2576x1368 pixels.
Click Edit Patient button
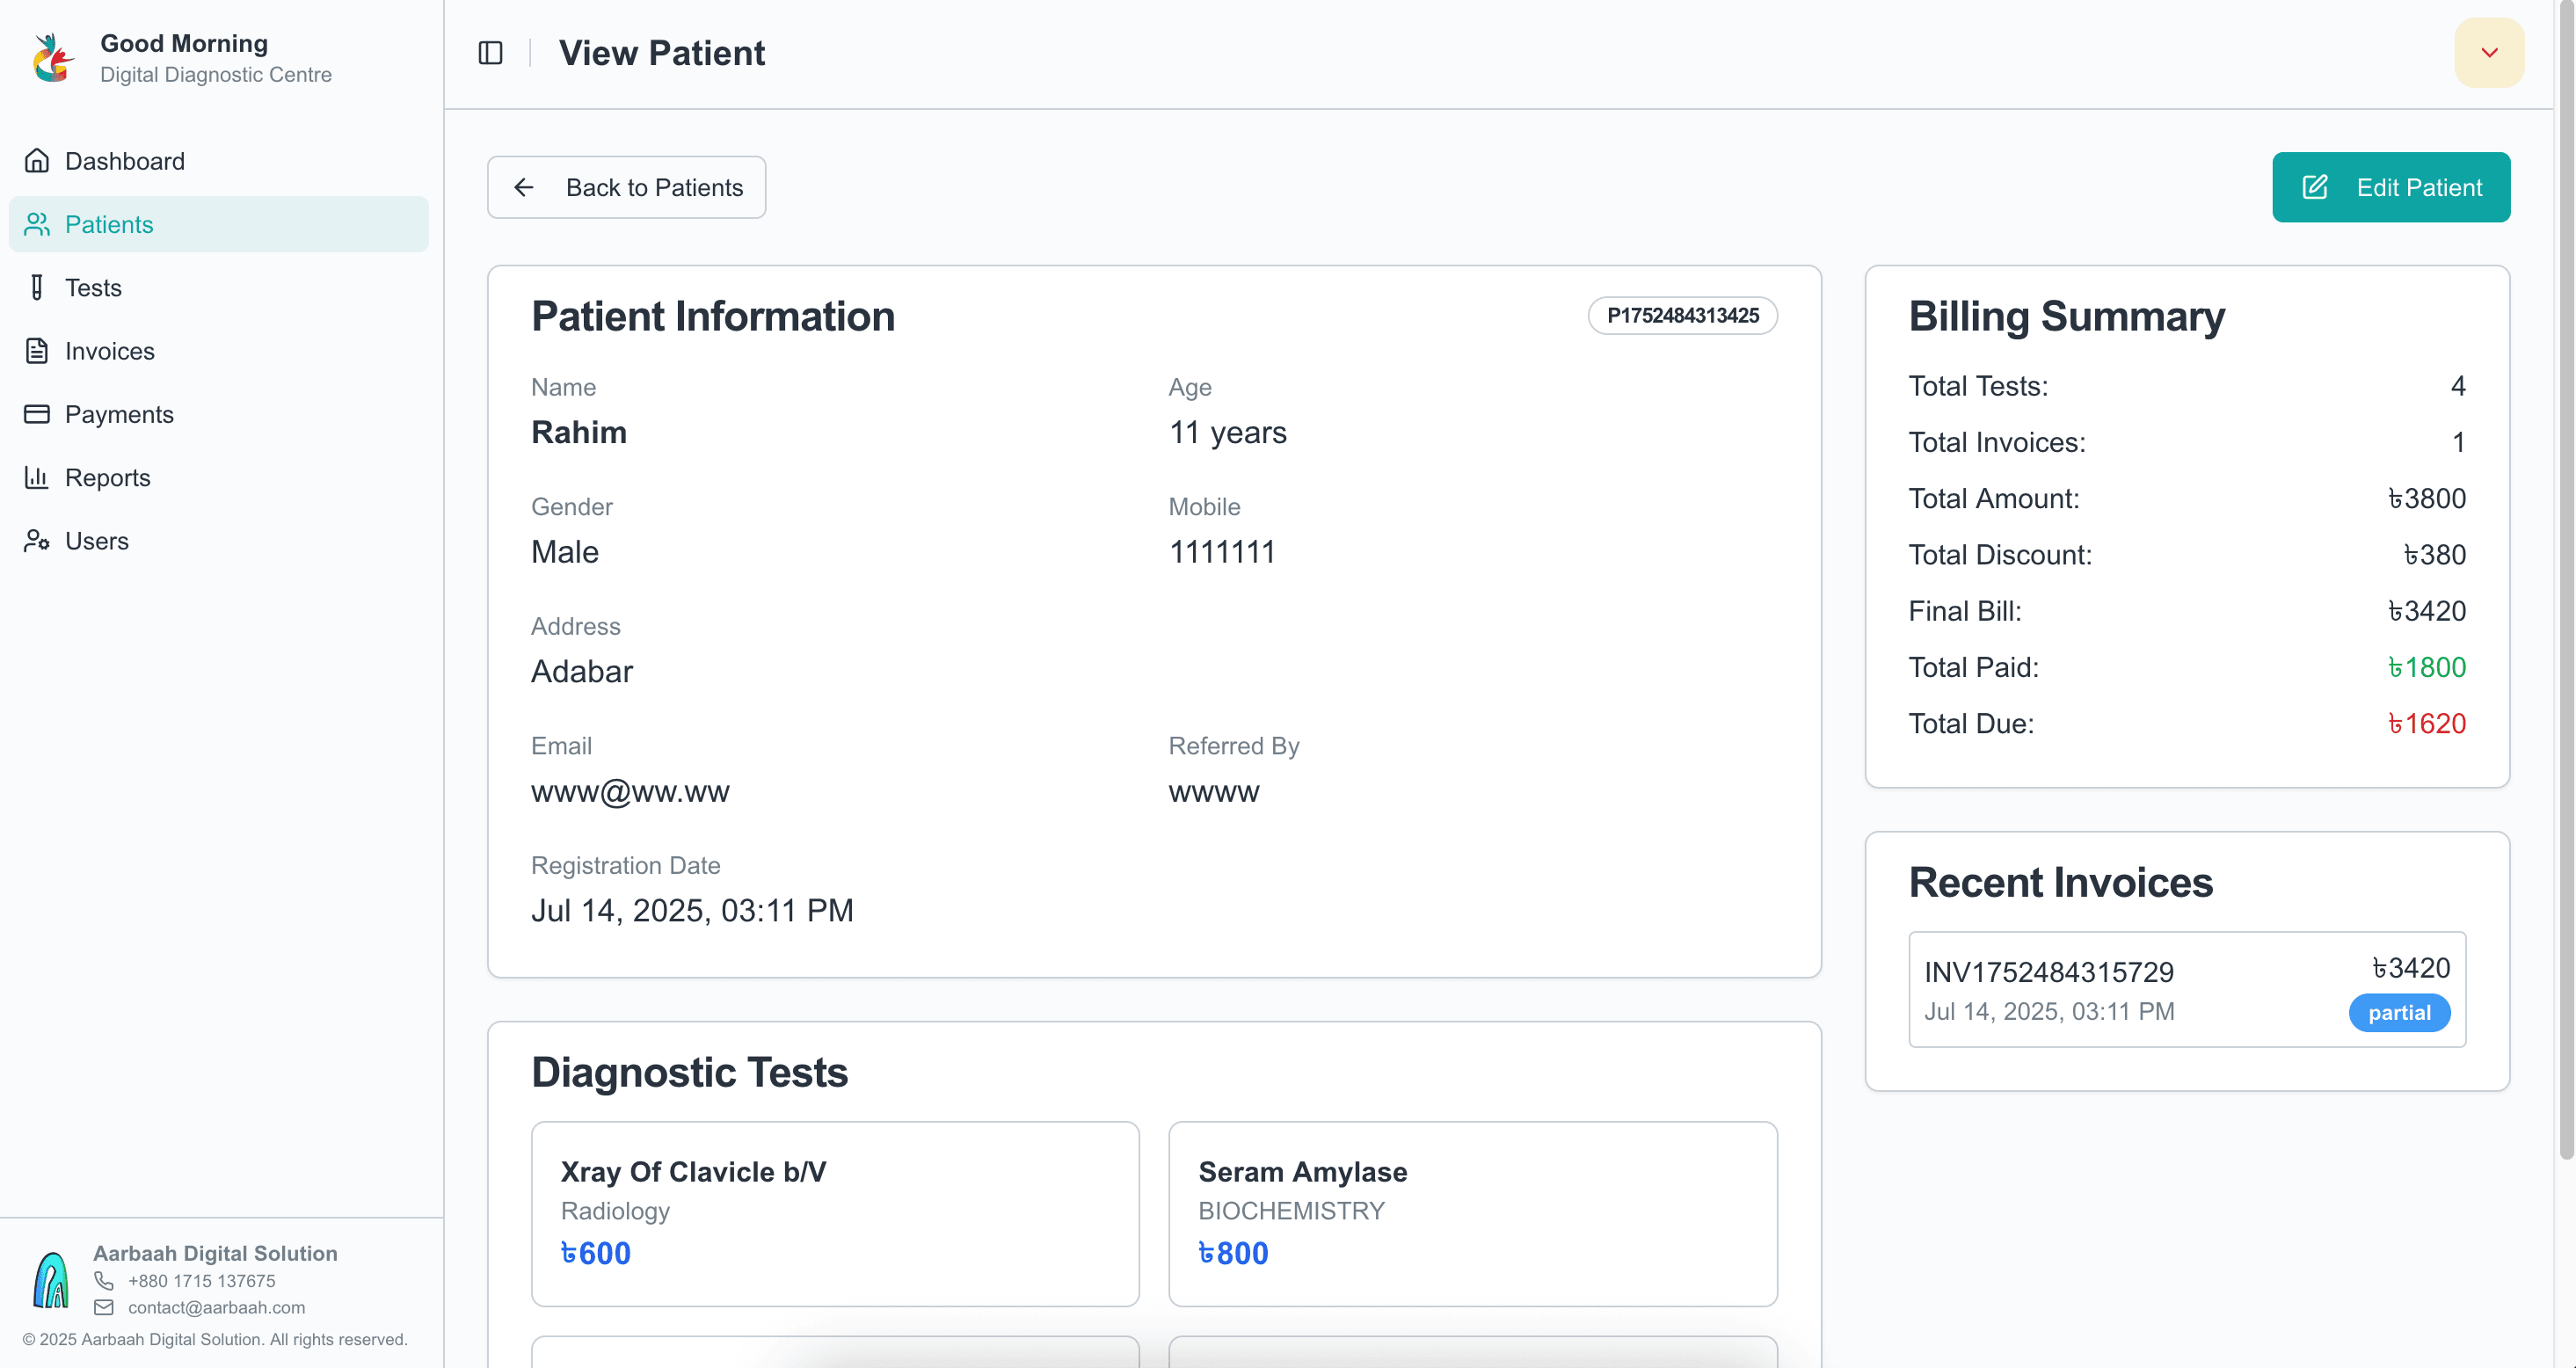point(2391,188)
